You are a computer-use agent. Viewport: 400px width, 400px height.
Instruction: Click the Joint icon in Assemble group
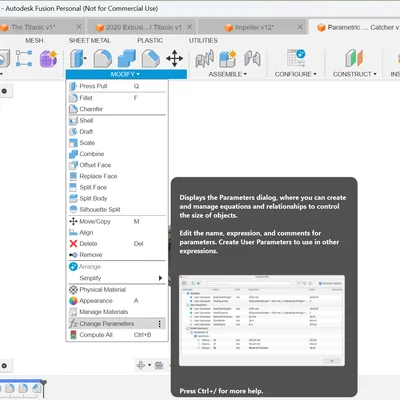point(204,58)
